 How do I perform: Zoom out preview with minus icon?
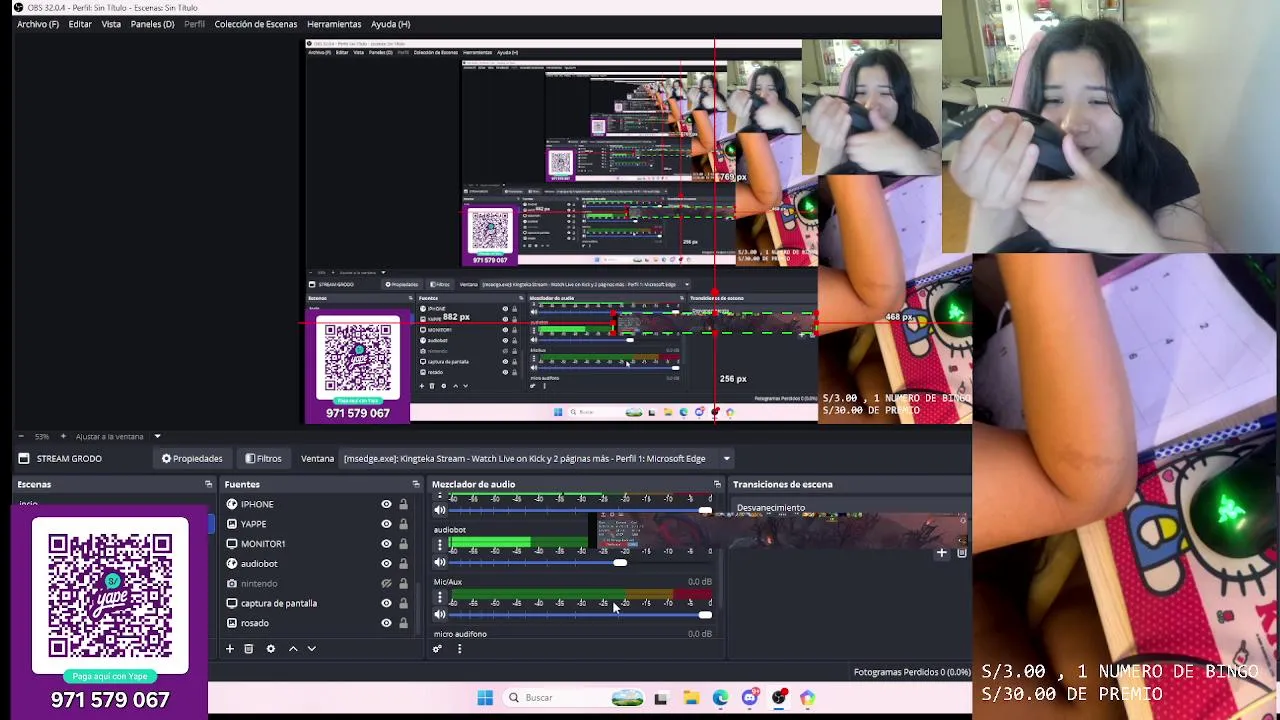click(x=22, y=436)
